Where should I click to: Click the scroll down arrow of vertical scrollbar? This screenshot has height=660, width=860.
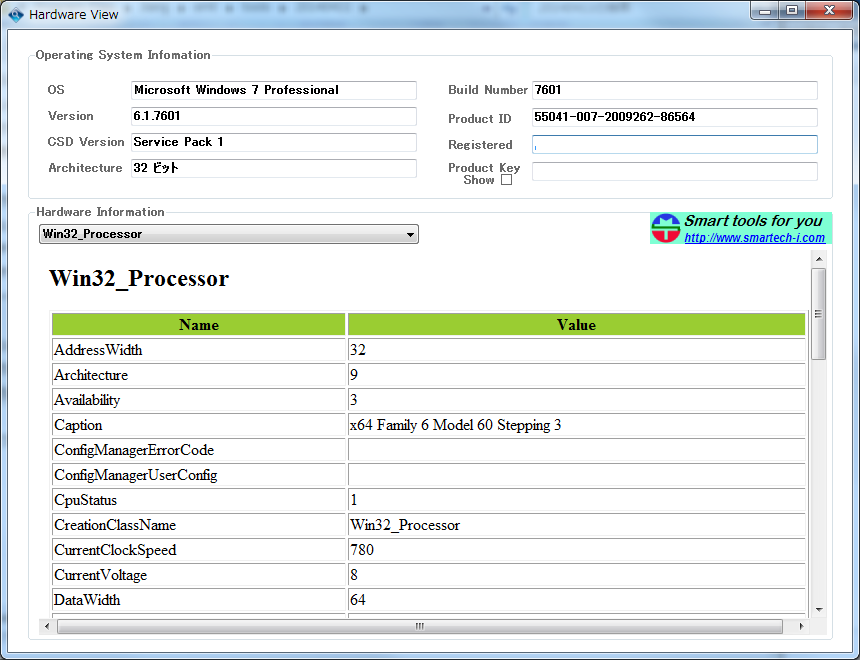coord(819,609)
